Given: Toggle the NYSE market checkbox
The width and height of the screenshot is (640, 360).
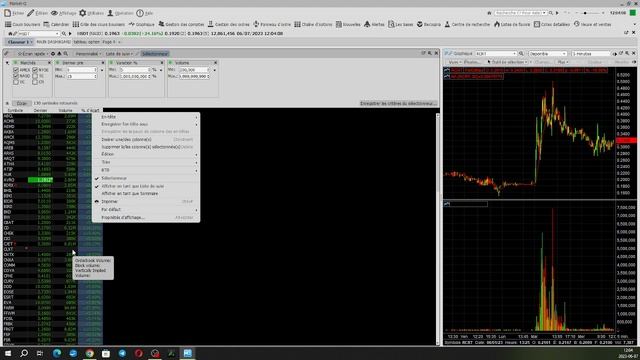Looking at the screenshot, I should point(35,70).
